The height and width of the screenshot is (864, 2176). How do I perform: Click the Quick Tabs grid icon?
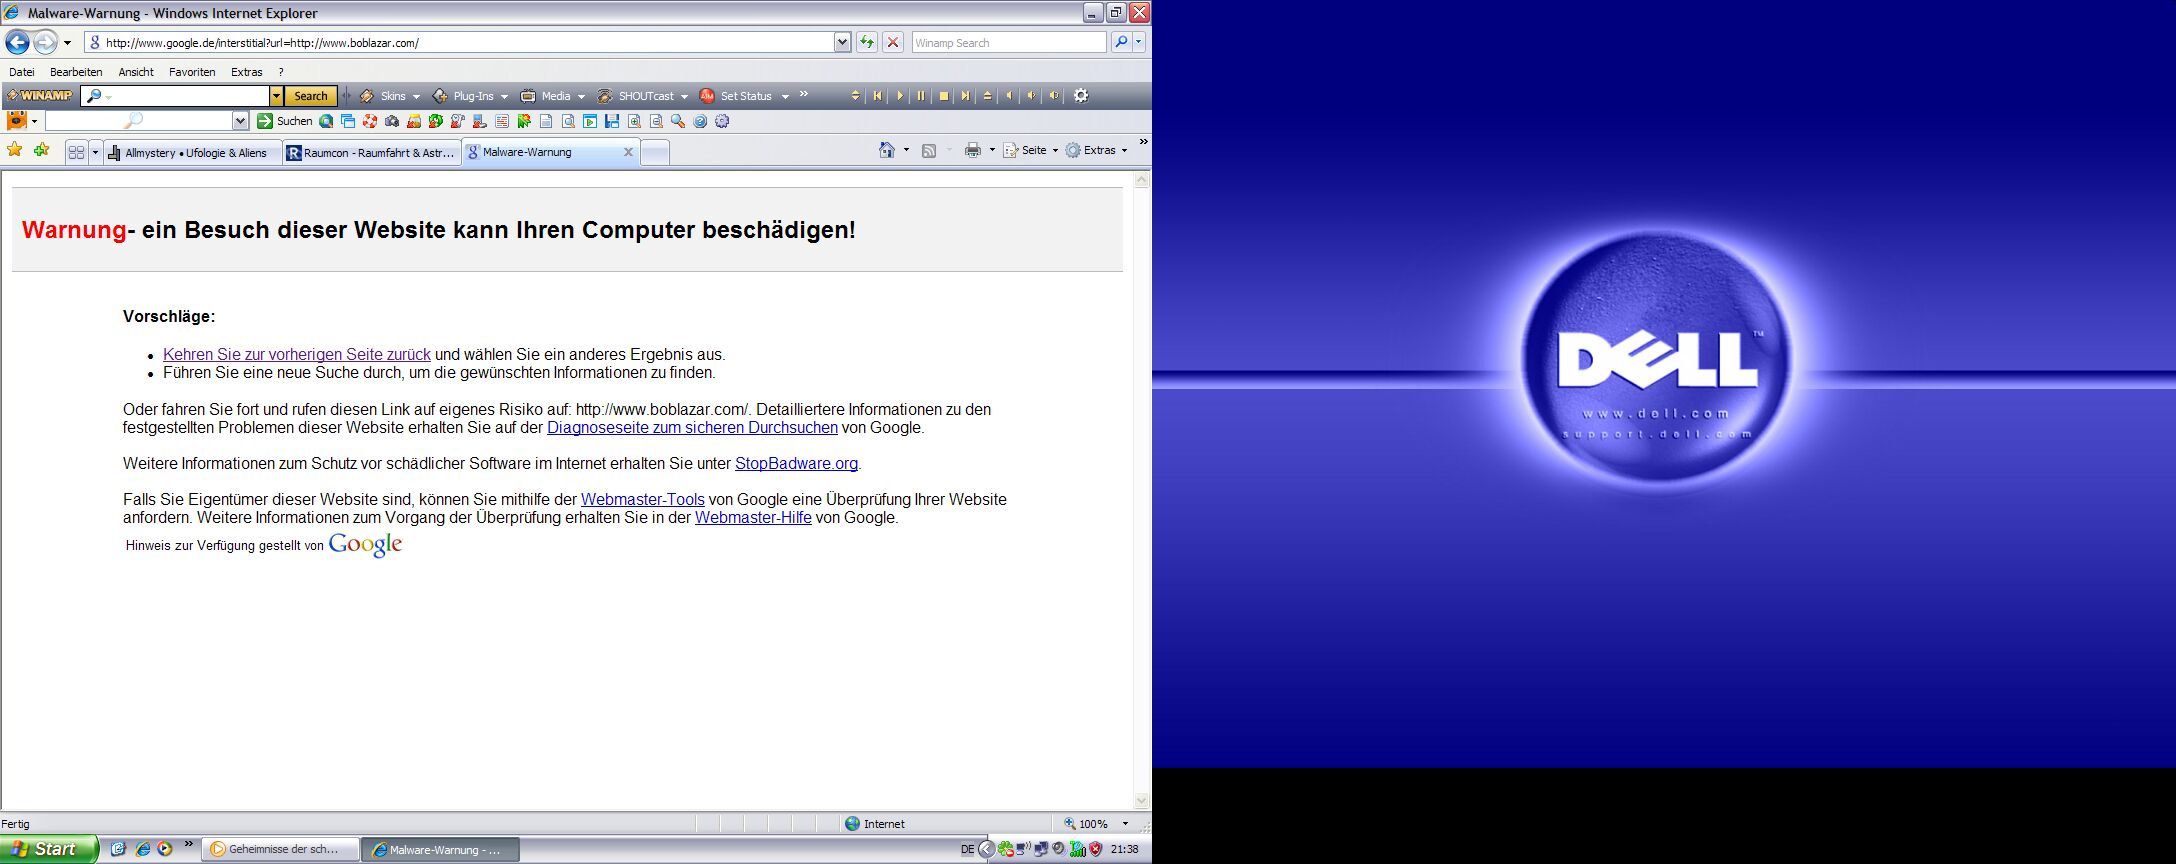[76, 152]
